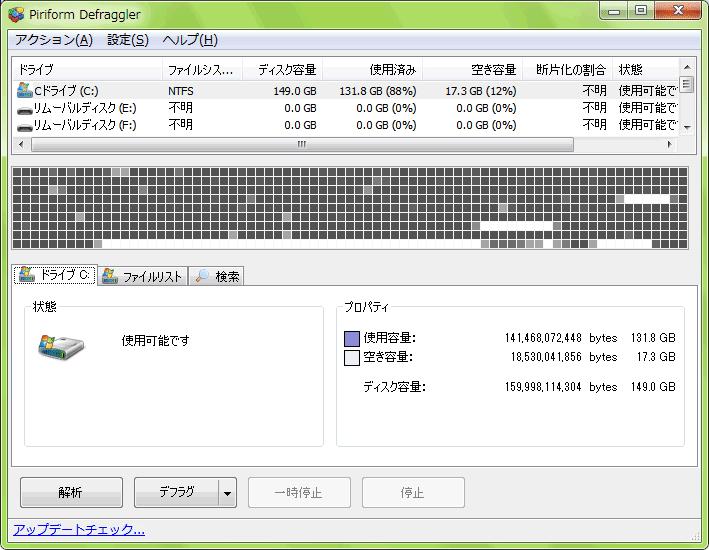Click the Defraggler app icon in the title bar
The image size is (709, 550).
coord(16,14)
